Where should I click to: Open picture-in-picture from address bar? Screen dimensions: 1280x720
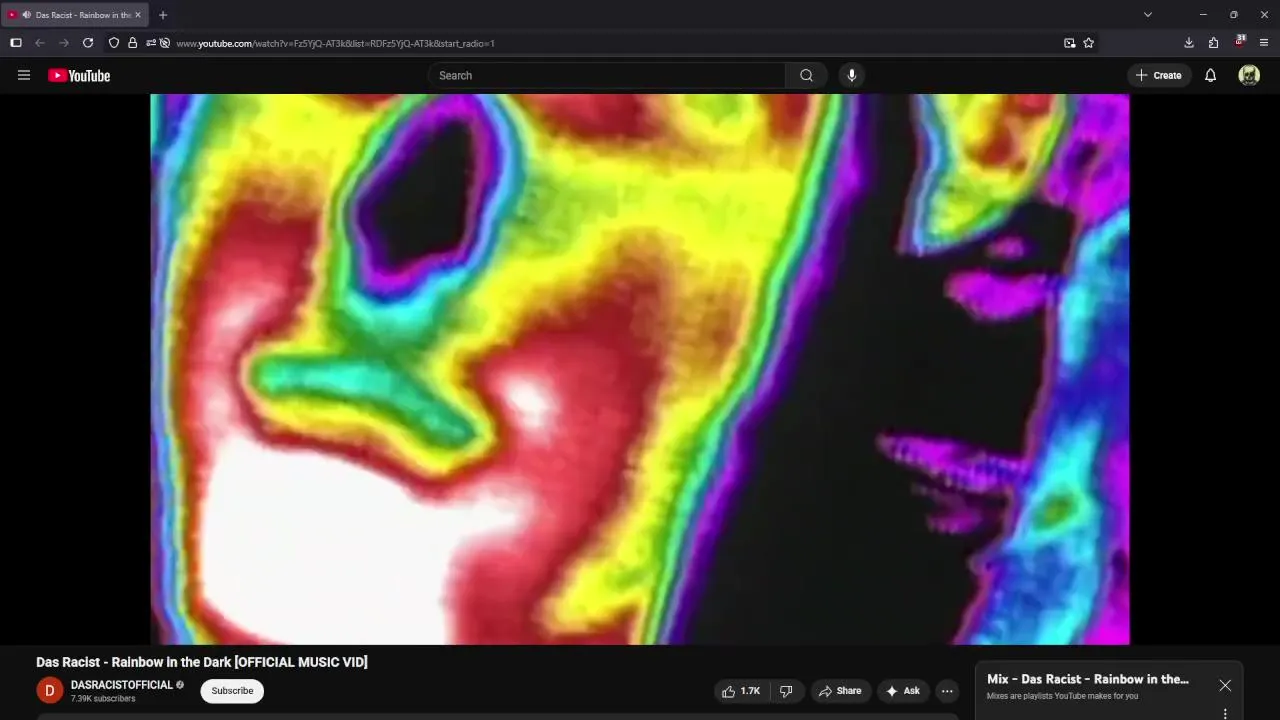tap(1069, 43)
